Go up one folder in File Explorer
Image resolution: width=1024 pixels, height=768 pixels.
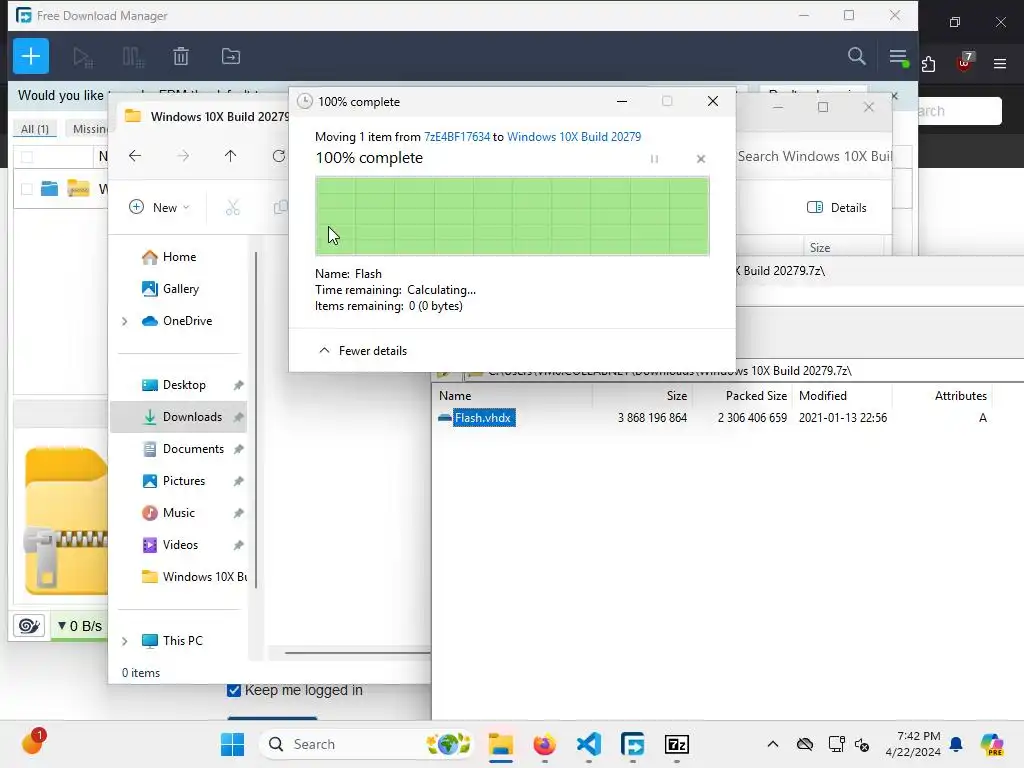231,155
